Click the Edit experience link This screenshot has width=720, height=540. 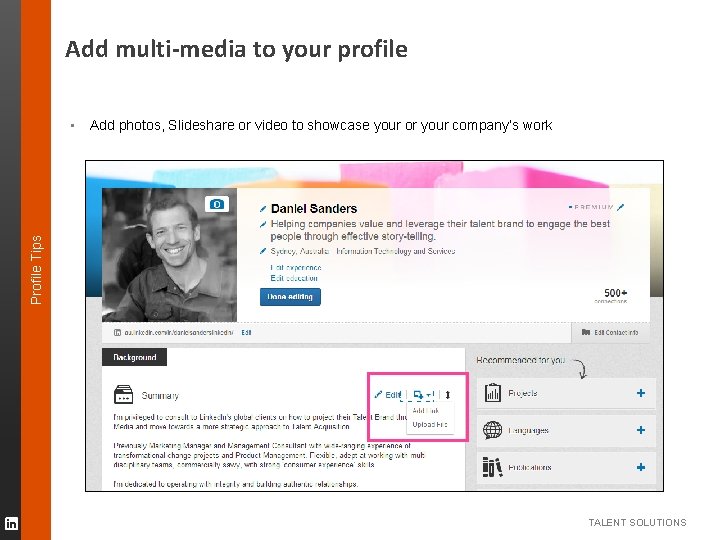(296, 267)
